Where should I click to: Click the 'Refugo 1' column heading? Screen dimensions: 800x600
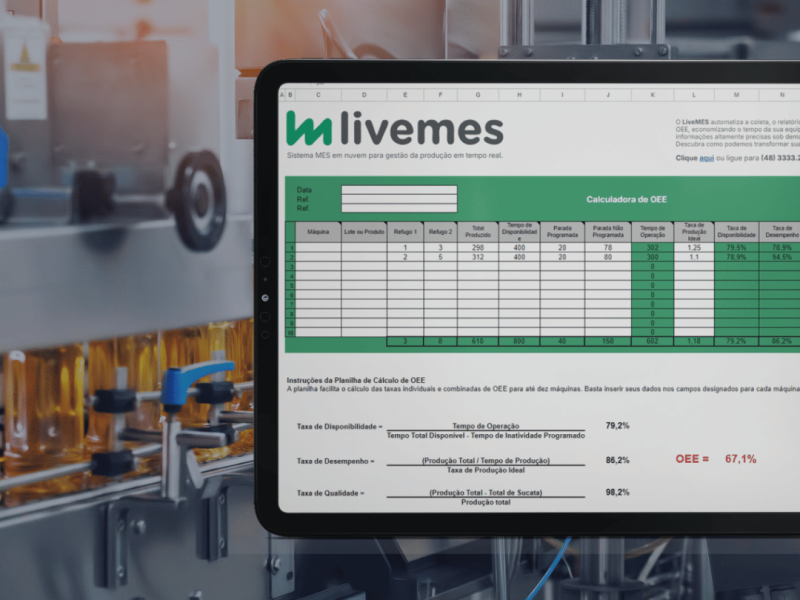pyautogui.click(x=405, y=232)
